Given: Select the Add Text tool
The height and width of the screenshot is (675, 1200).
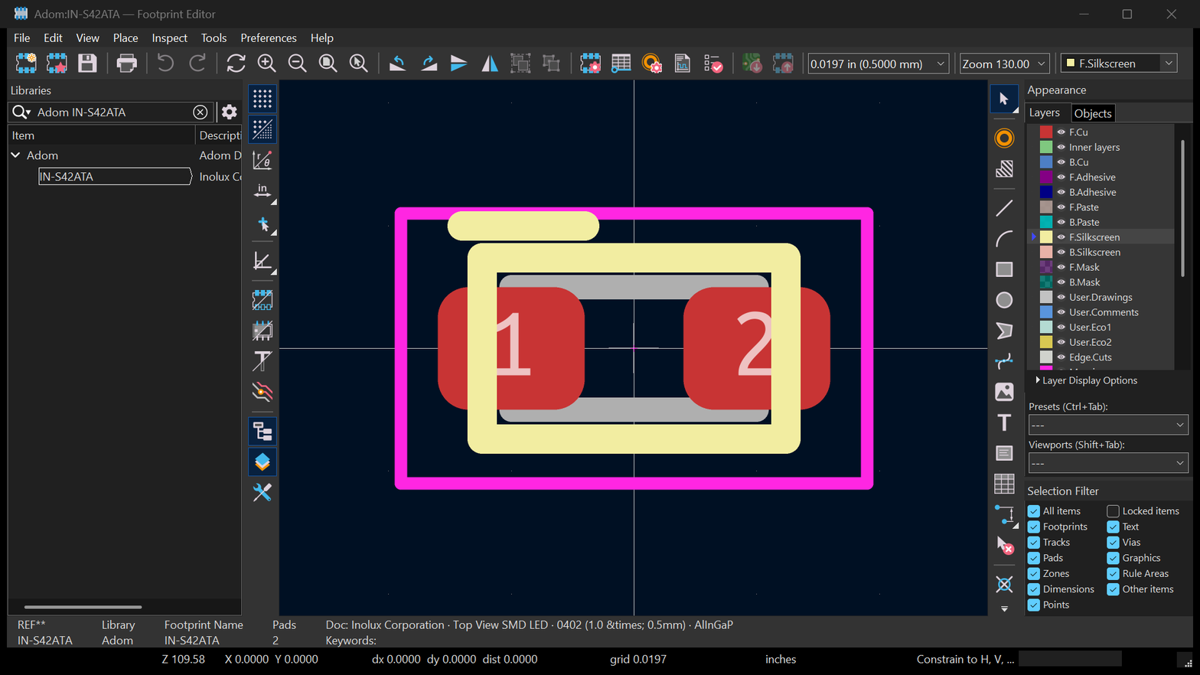Looking at the screenshot, I should tap(1004, 422).
